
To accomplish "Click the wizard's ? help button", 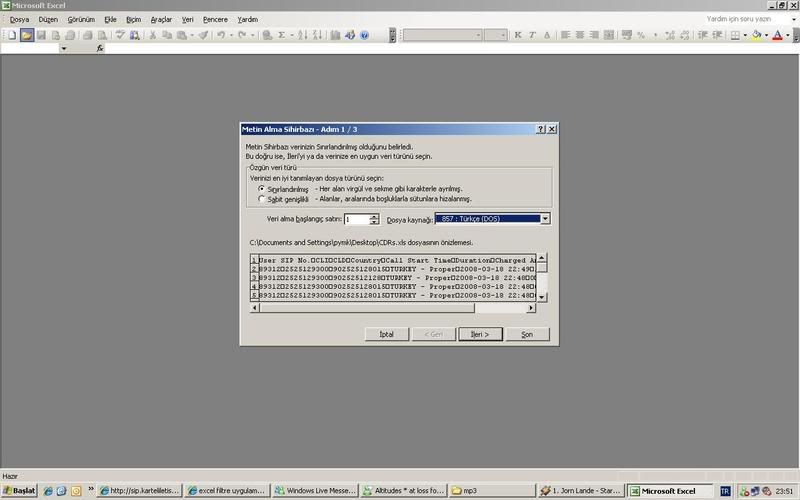I will (541, 129).
